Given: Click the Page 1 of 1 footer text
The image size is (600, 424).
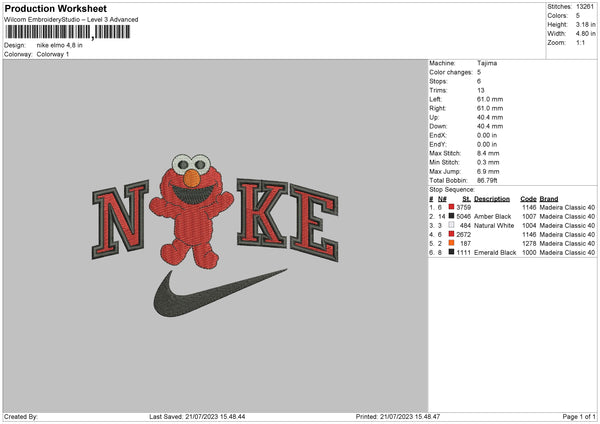Looking at the screenshot, I should click(x=579, y=417).
